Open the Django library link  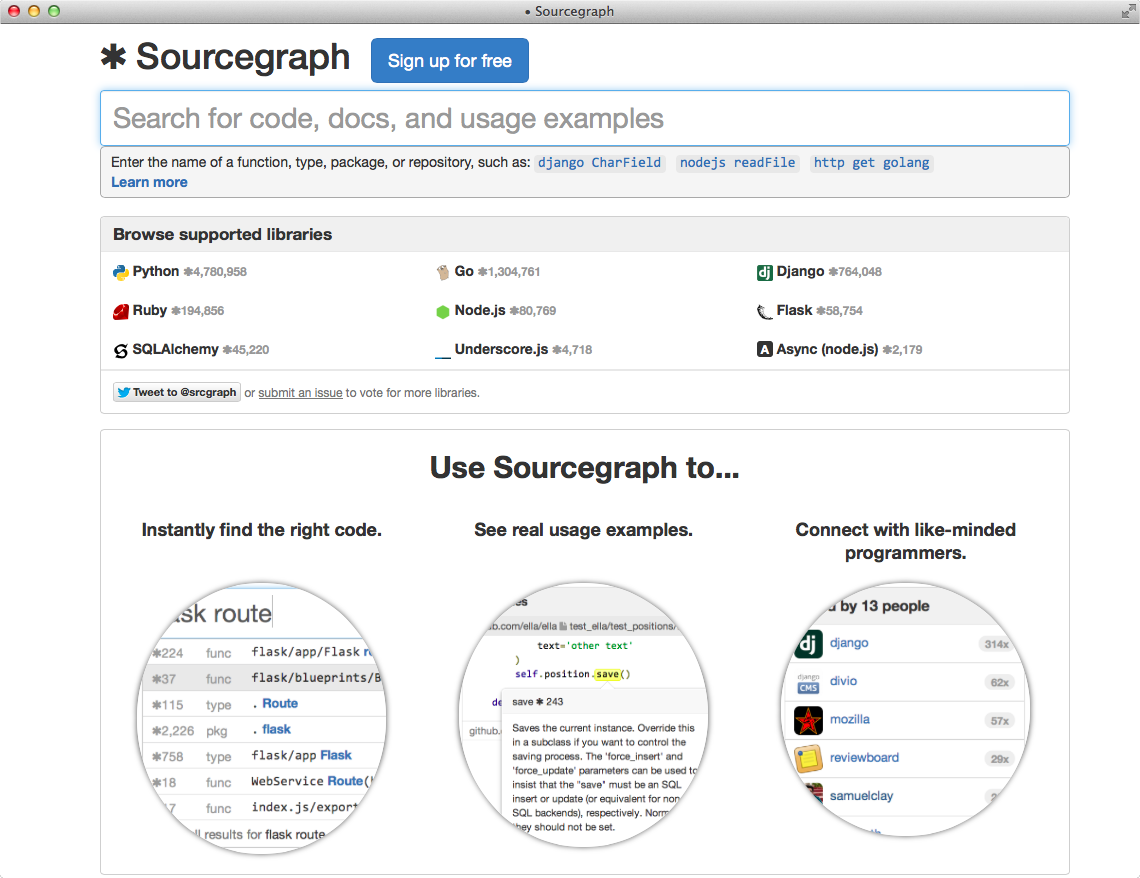[800, 271]
